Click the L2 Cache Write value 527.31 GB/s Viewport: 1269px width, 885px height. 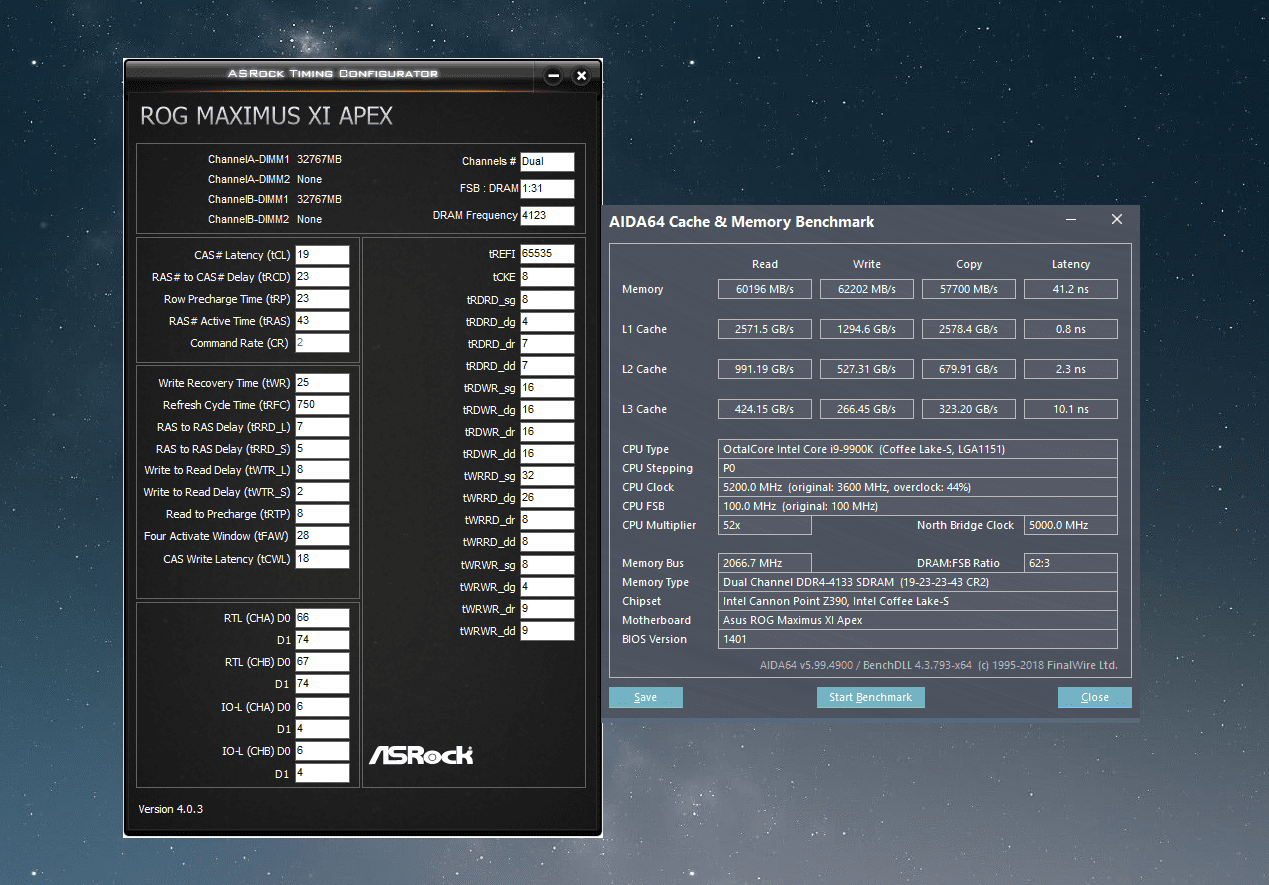(867, 369)
